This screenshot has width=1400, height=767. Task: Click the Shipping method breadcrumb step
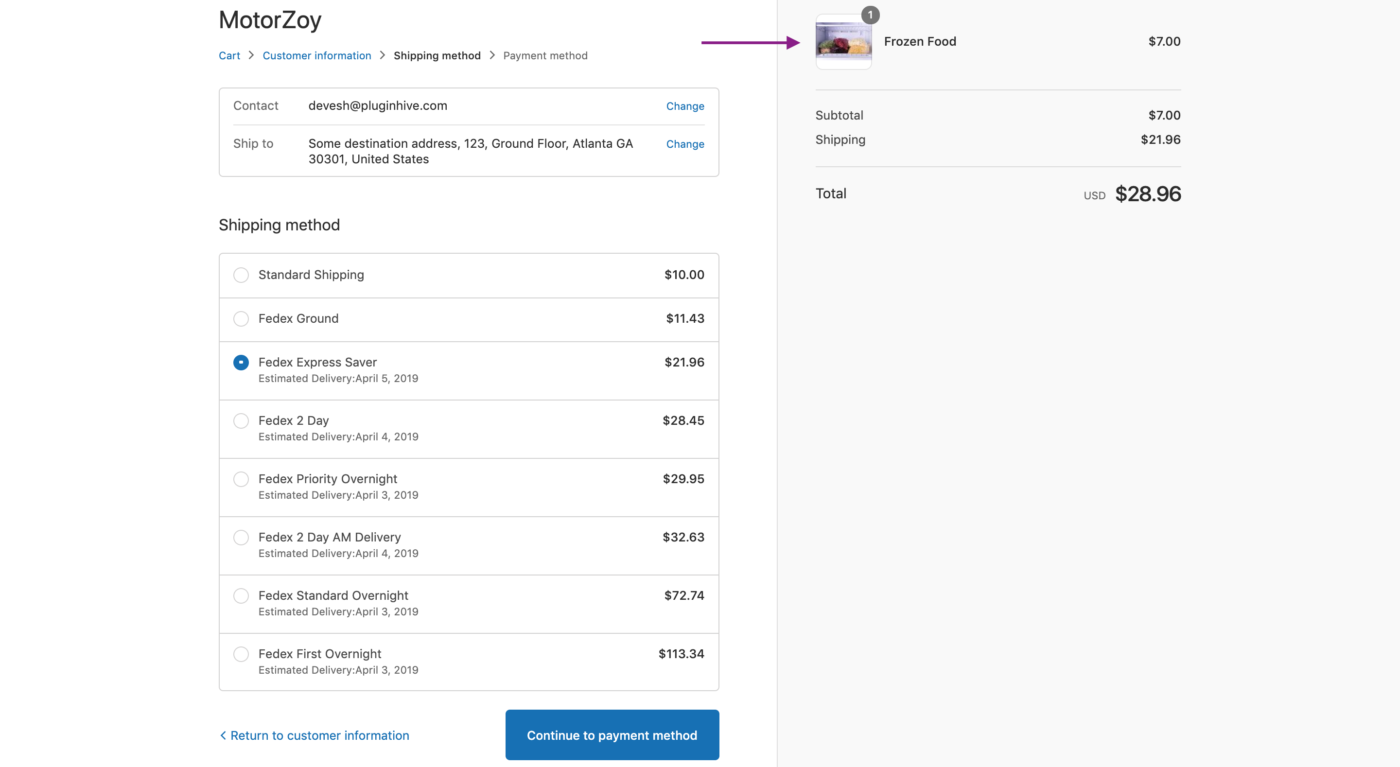(x=437, y=56)
